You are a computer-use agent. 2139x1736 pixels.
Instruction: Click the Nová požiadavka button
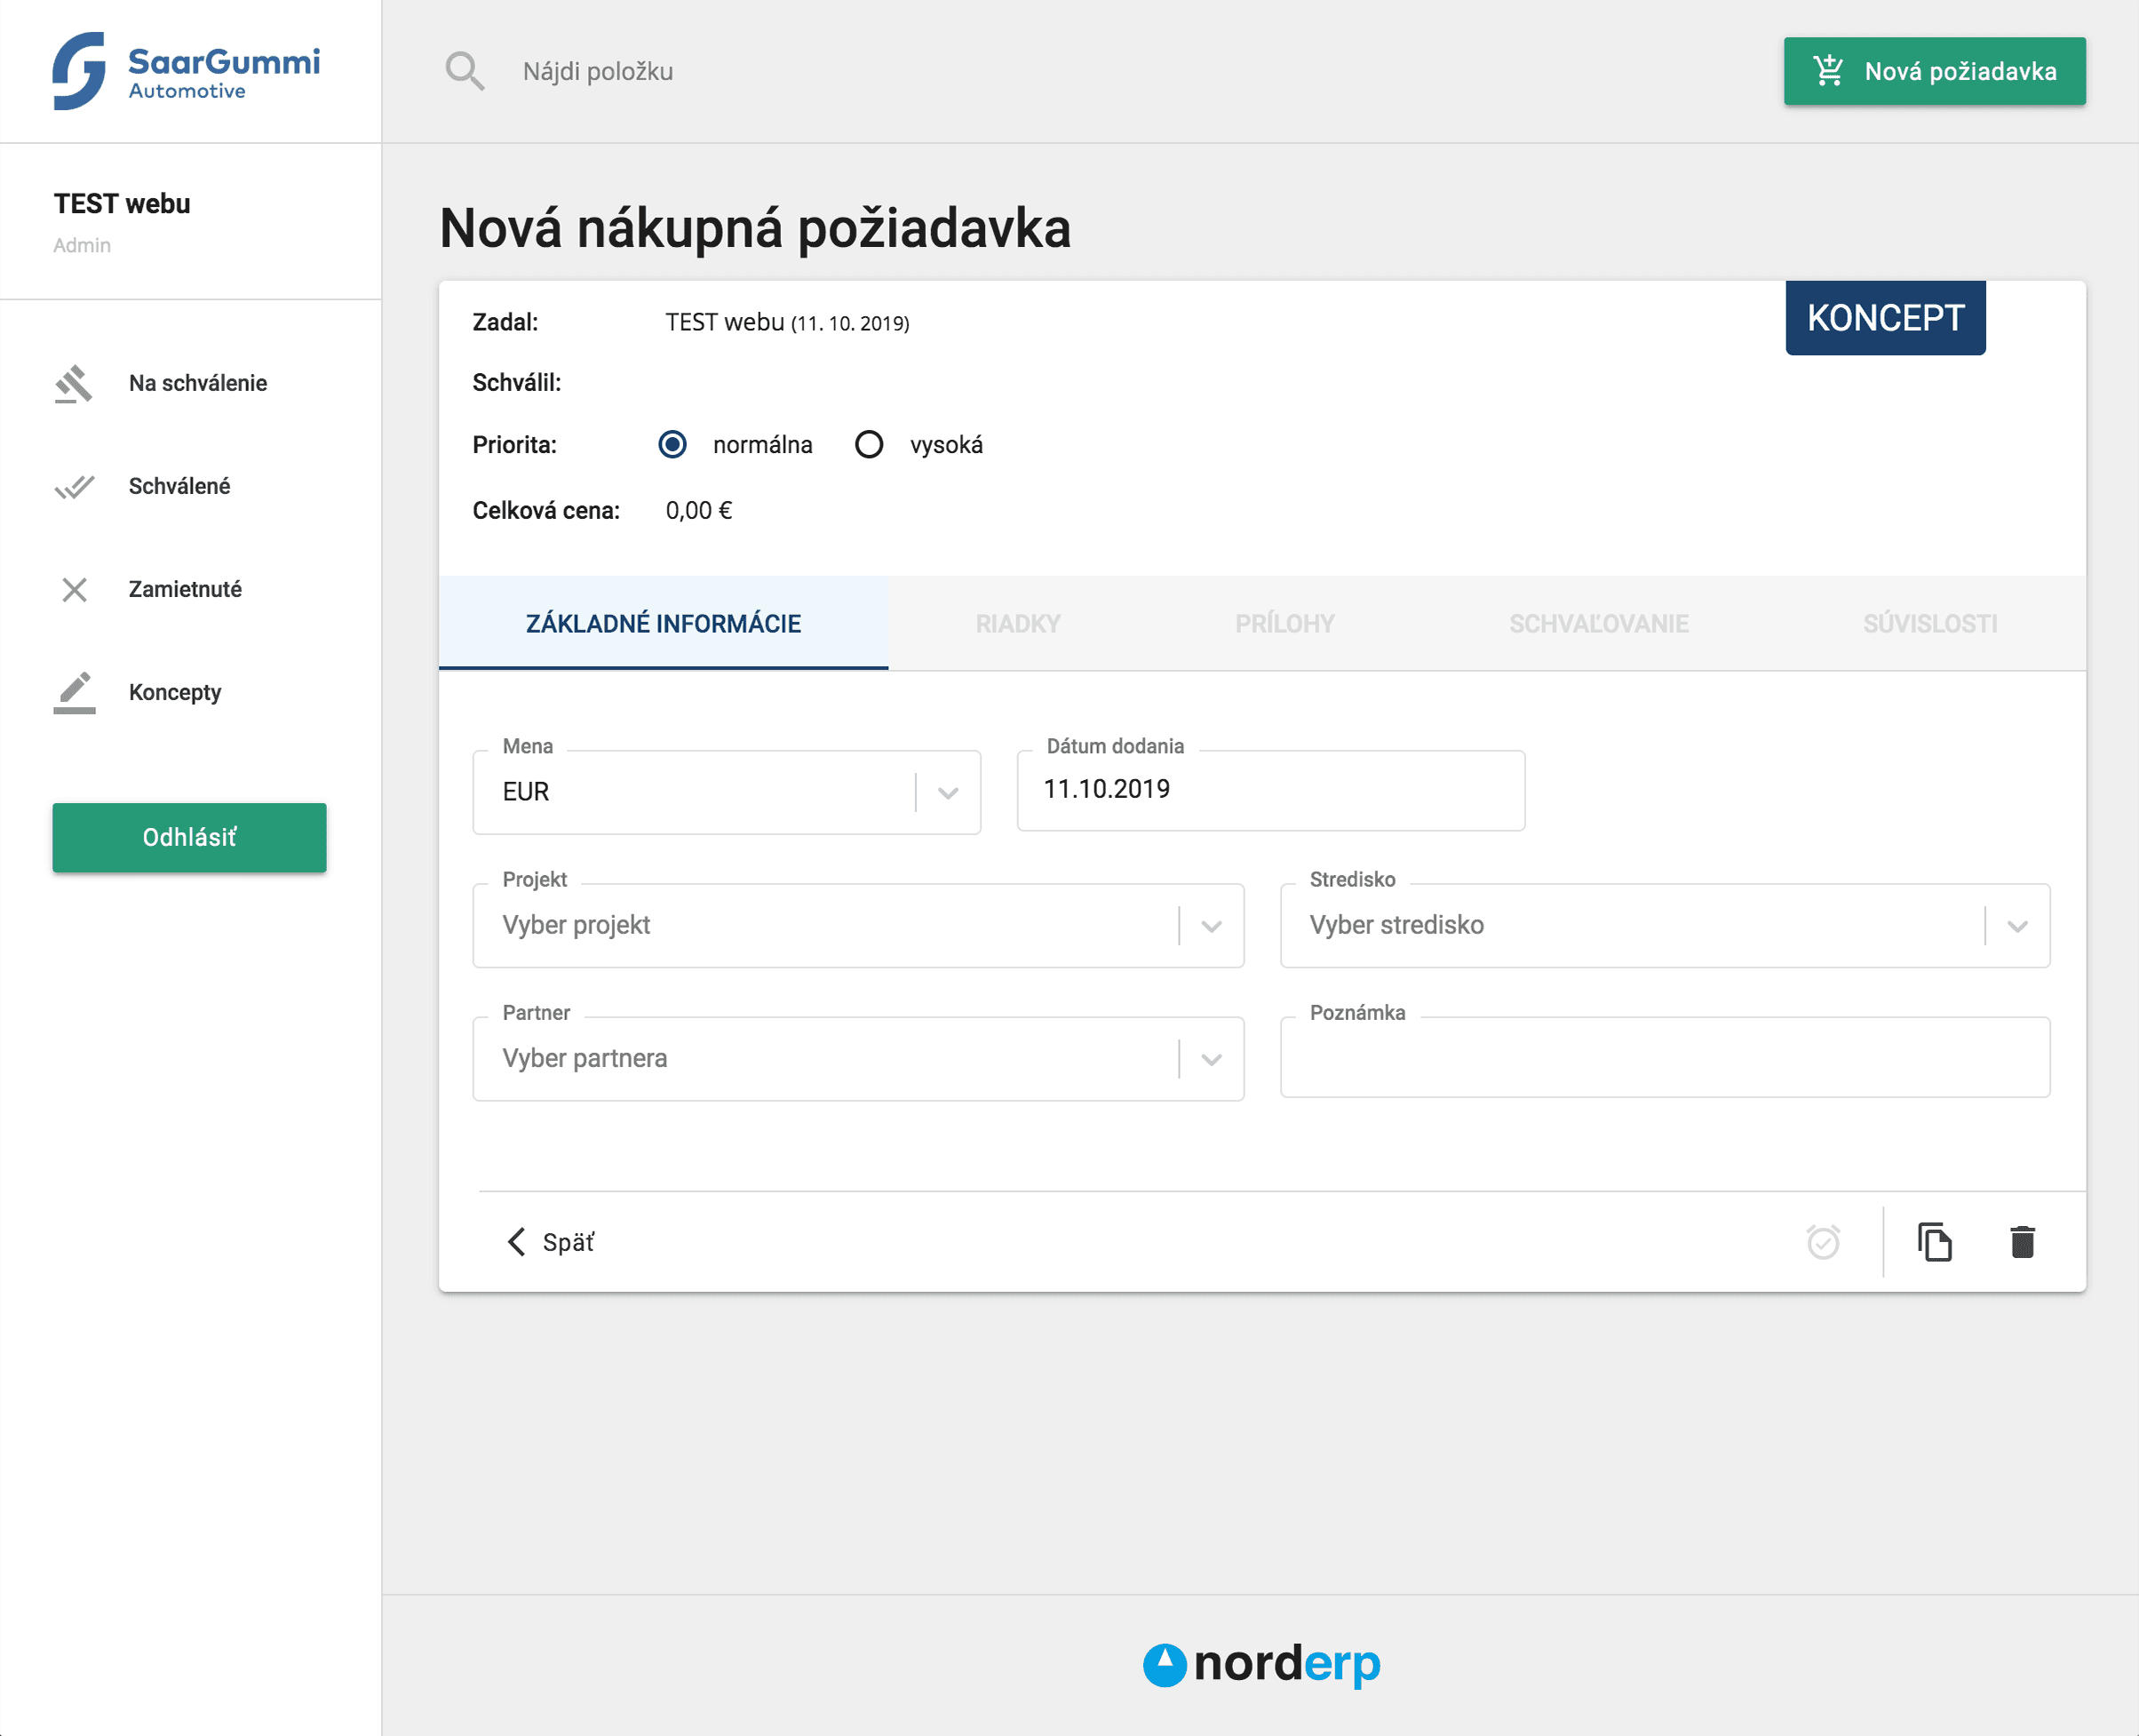tap(1935, 71)
